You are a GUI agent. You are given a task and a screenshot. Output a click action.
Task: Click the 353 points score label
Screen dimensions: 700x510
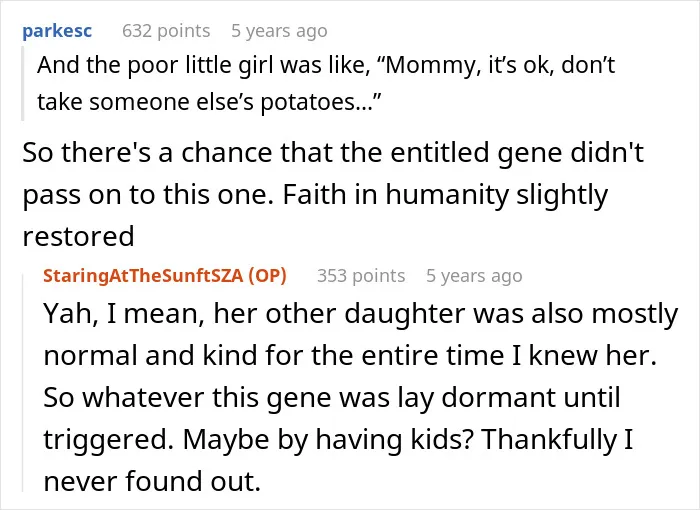pyautogui.click(x=361, y=276)
